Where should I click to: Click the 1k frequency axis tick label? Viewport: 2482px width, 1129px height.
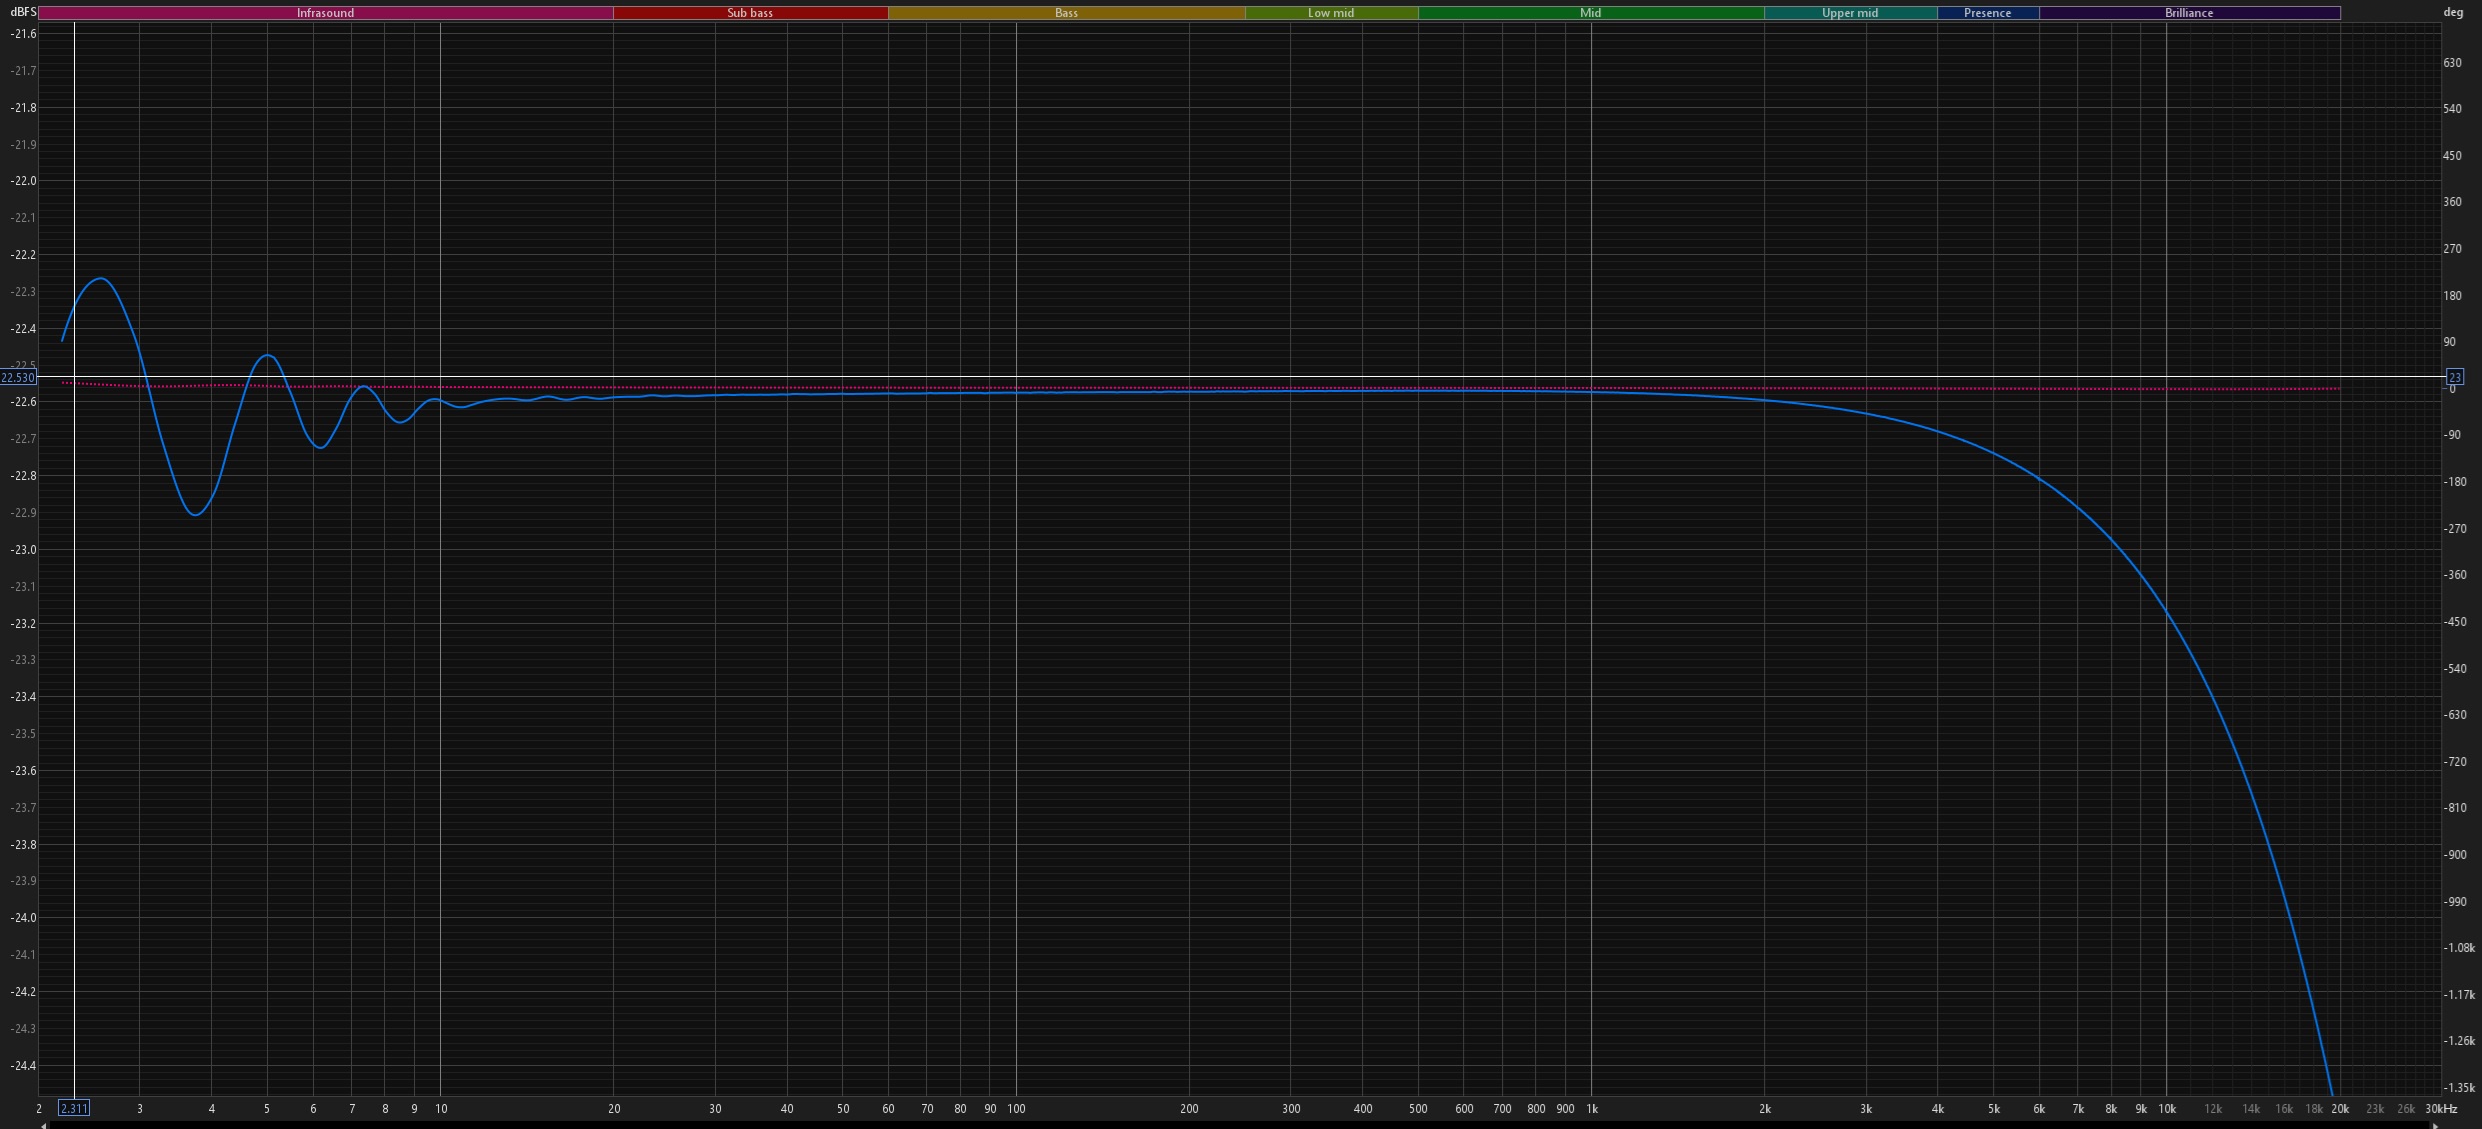pyautogui.click(x=1592, y=1108)
